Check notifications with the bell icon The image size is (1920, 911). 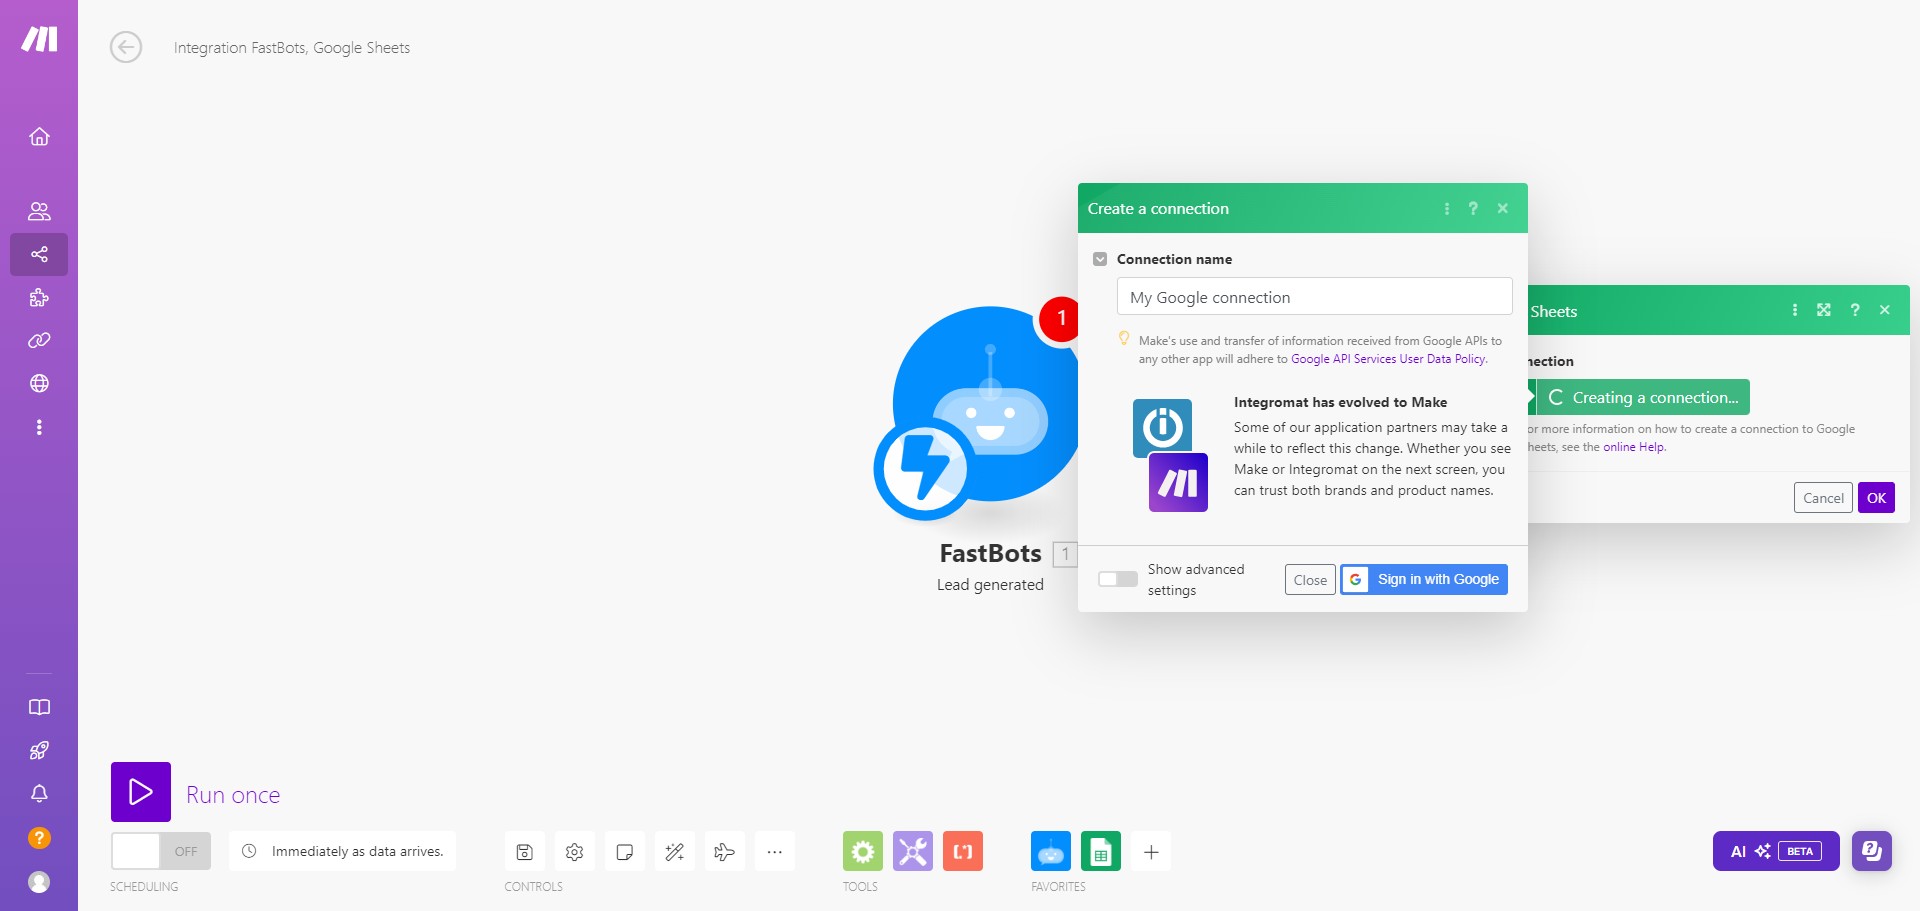pos(40,793)
